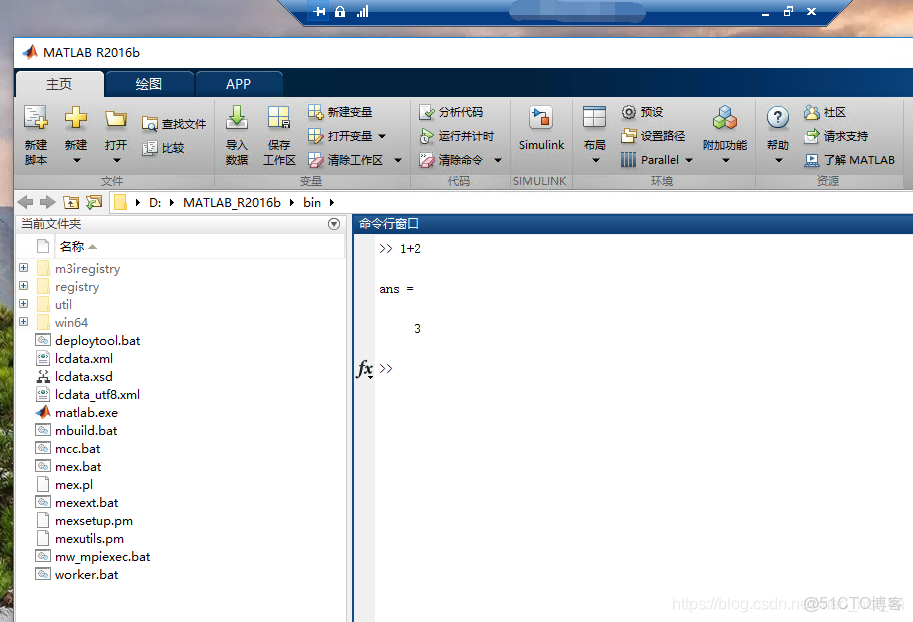Screen dimensions: 913x622
Task: Expand the m3iregistry folder
Action: [x=23, y=267]
